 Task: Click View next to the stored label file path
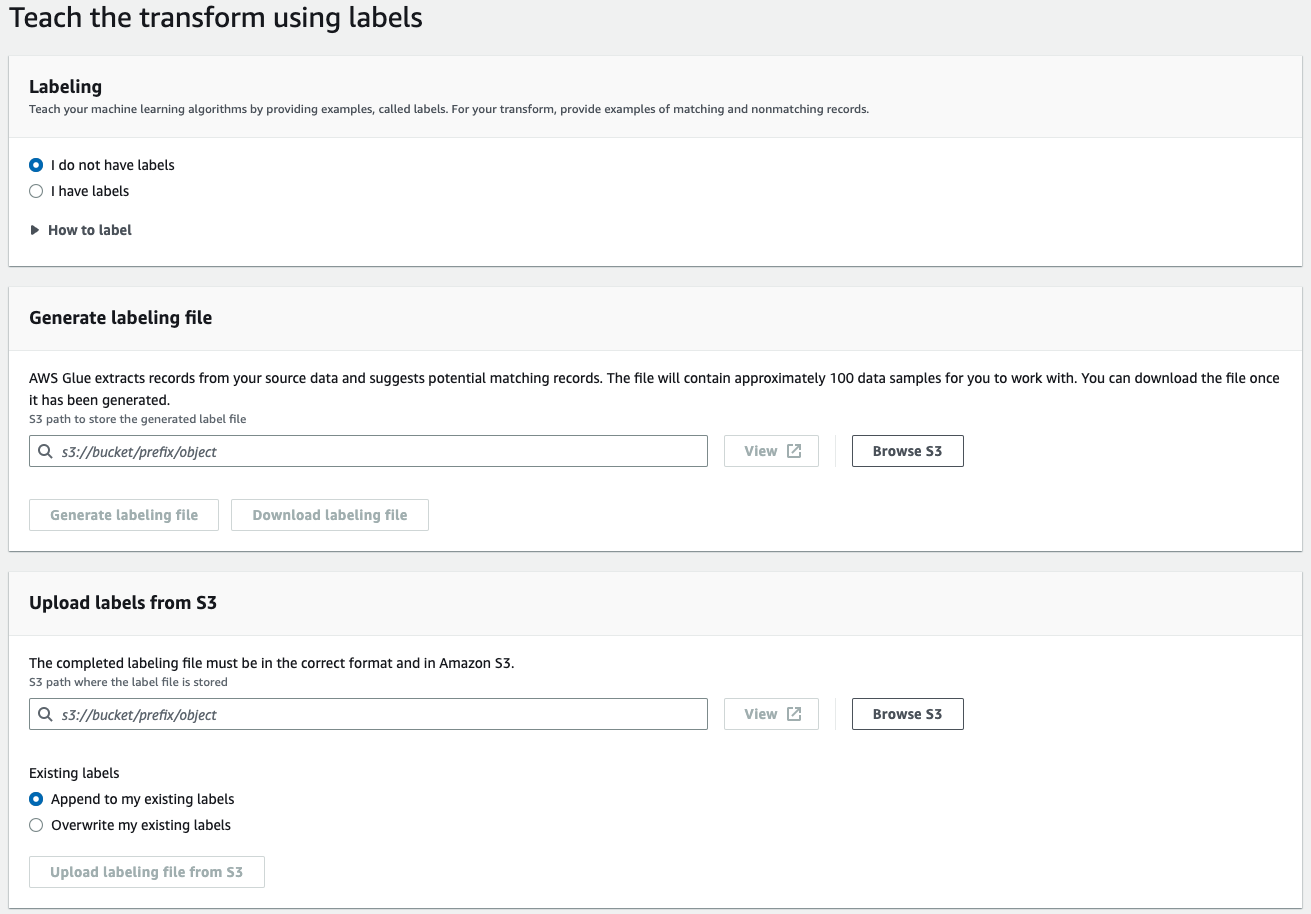click(771, 713)
